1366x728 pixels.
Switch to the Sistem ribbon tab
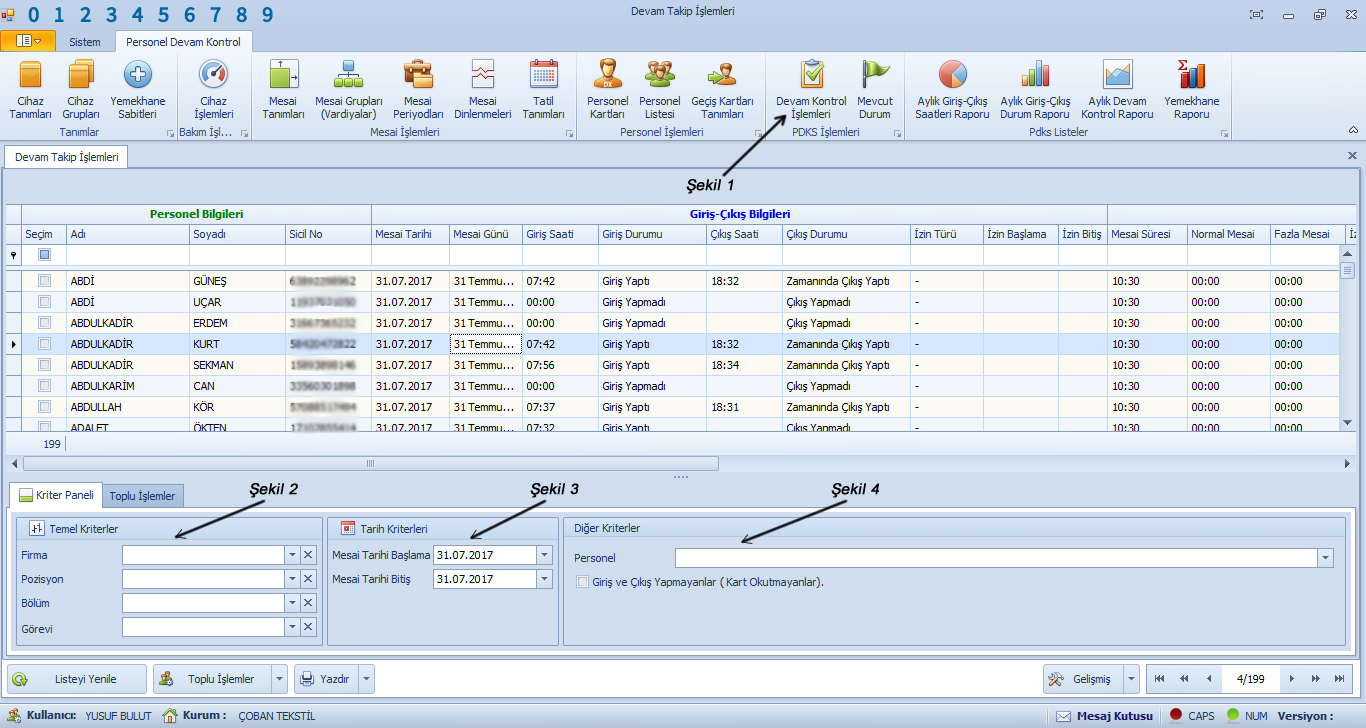click(x=84, y=42)
